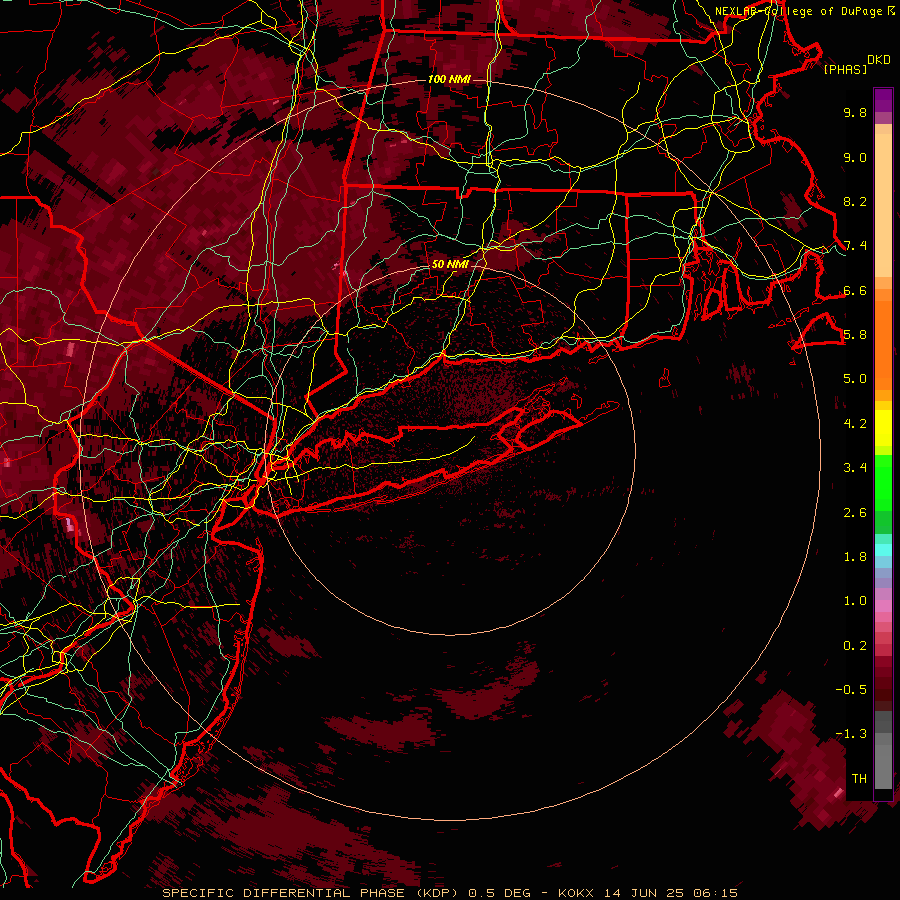
Task: Click the 3.4 scale value label
Action: pos(855,468)
